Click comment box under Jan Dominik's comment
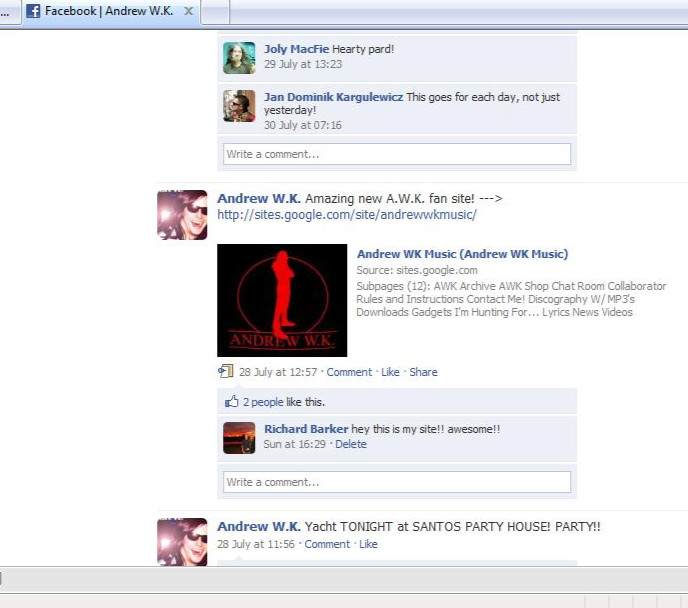This screenshot has width=688, height=608. (396, 154)
